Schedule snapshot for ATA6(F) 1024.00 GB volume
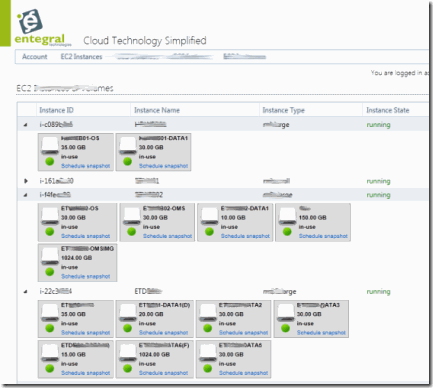This screenshot has height=388, width=433. click(164, 373)
